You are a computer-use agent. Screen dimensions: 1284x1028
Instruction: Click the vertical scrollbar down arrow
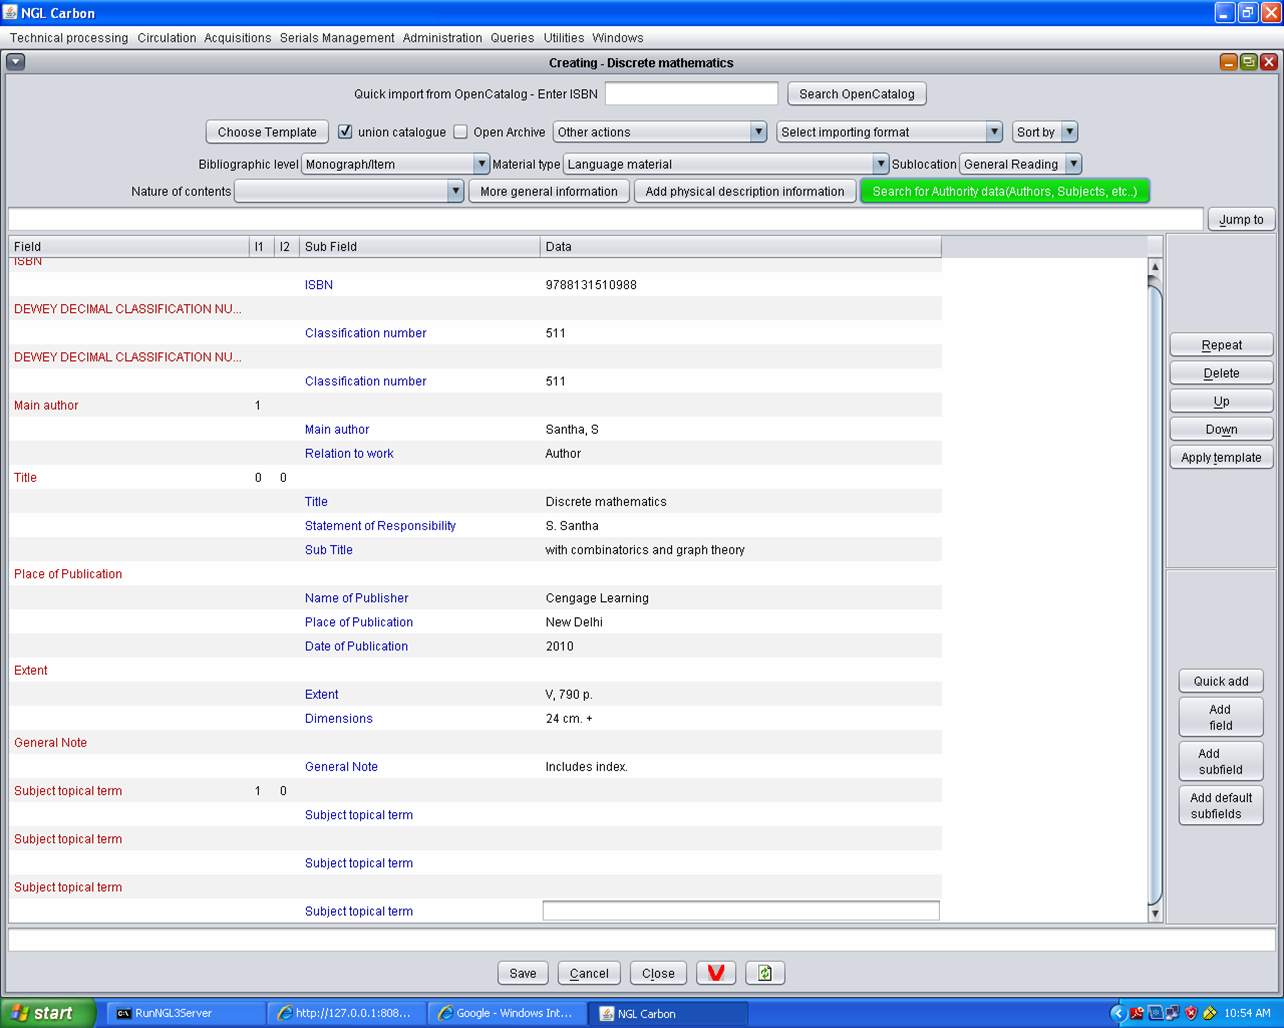tap(1155, 913)
